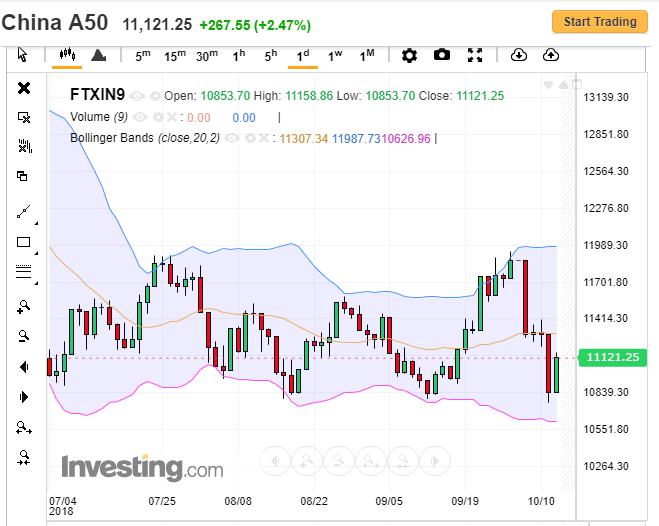659x526 pixels.
Task: Open chart settings gear icon
Action: [x=408, y=55]
